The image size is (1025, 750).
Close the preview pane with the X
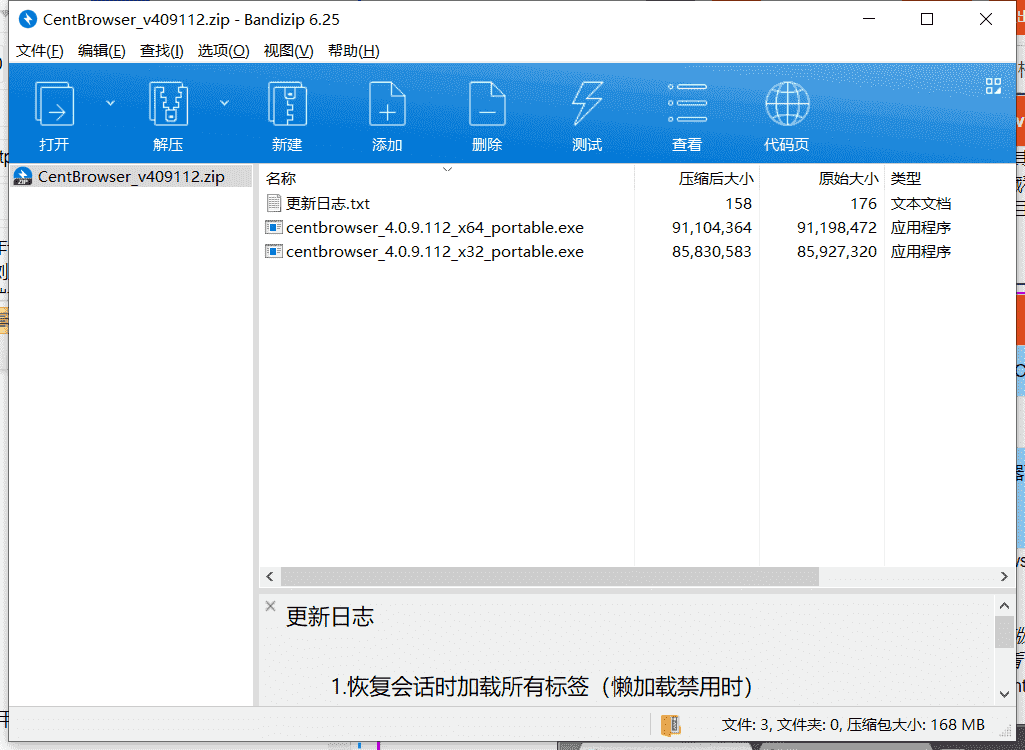click(271, 606)
